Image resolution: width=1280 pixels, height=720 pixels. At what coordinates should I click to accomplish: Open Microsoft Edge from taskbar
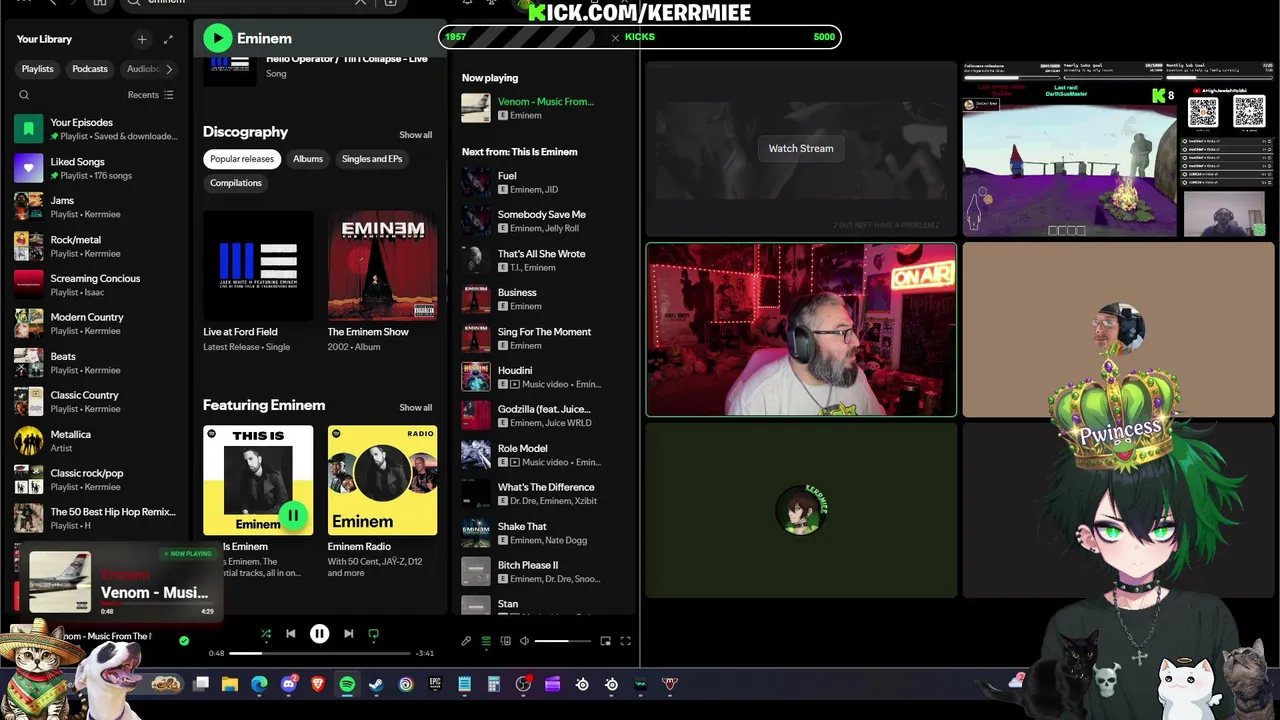259,684
